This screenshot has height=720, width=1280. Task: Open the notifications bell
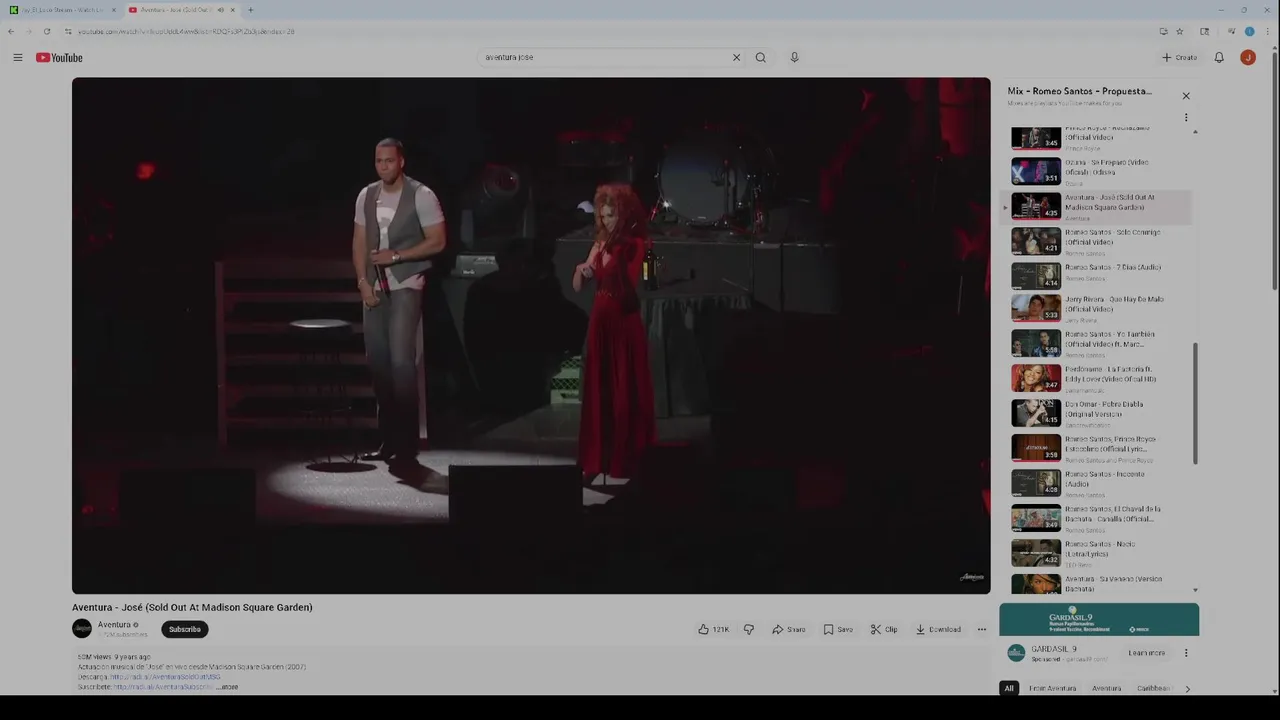pos(1219,58)
